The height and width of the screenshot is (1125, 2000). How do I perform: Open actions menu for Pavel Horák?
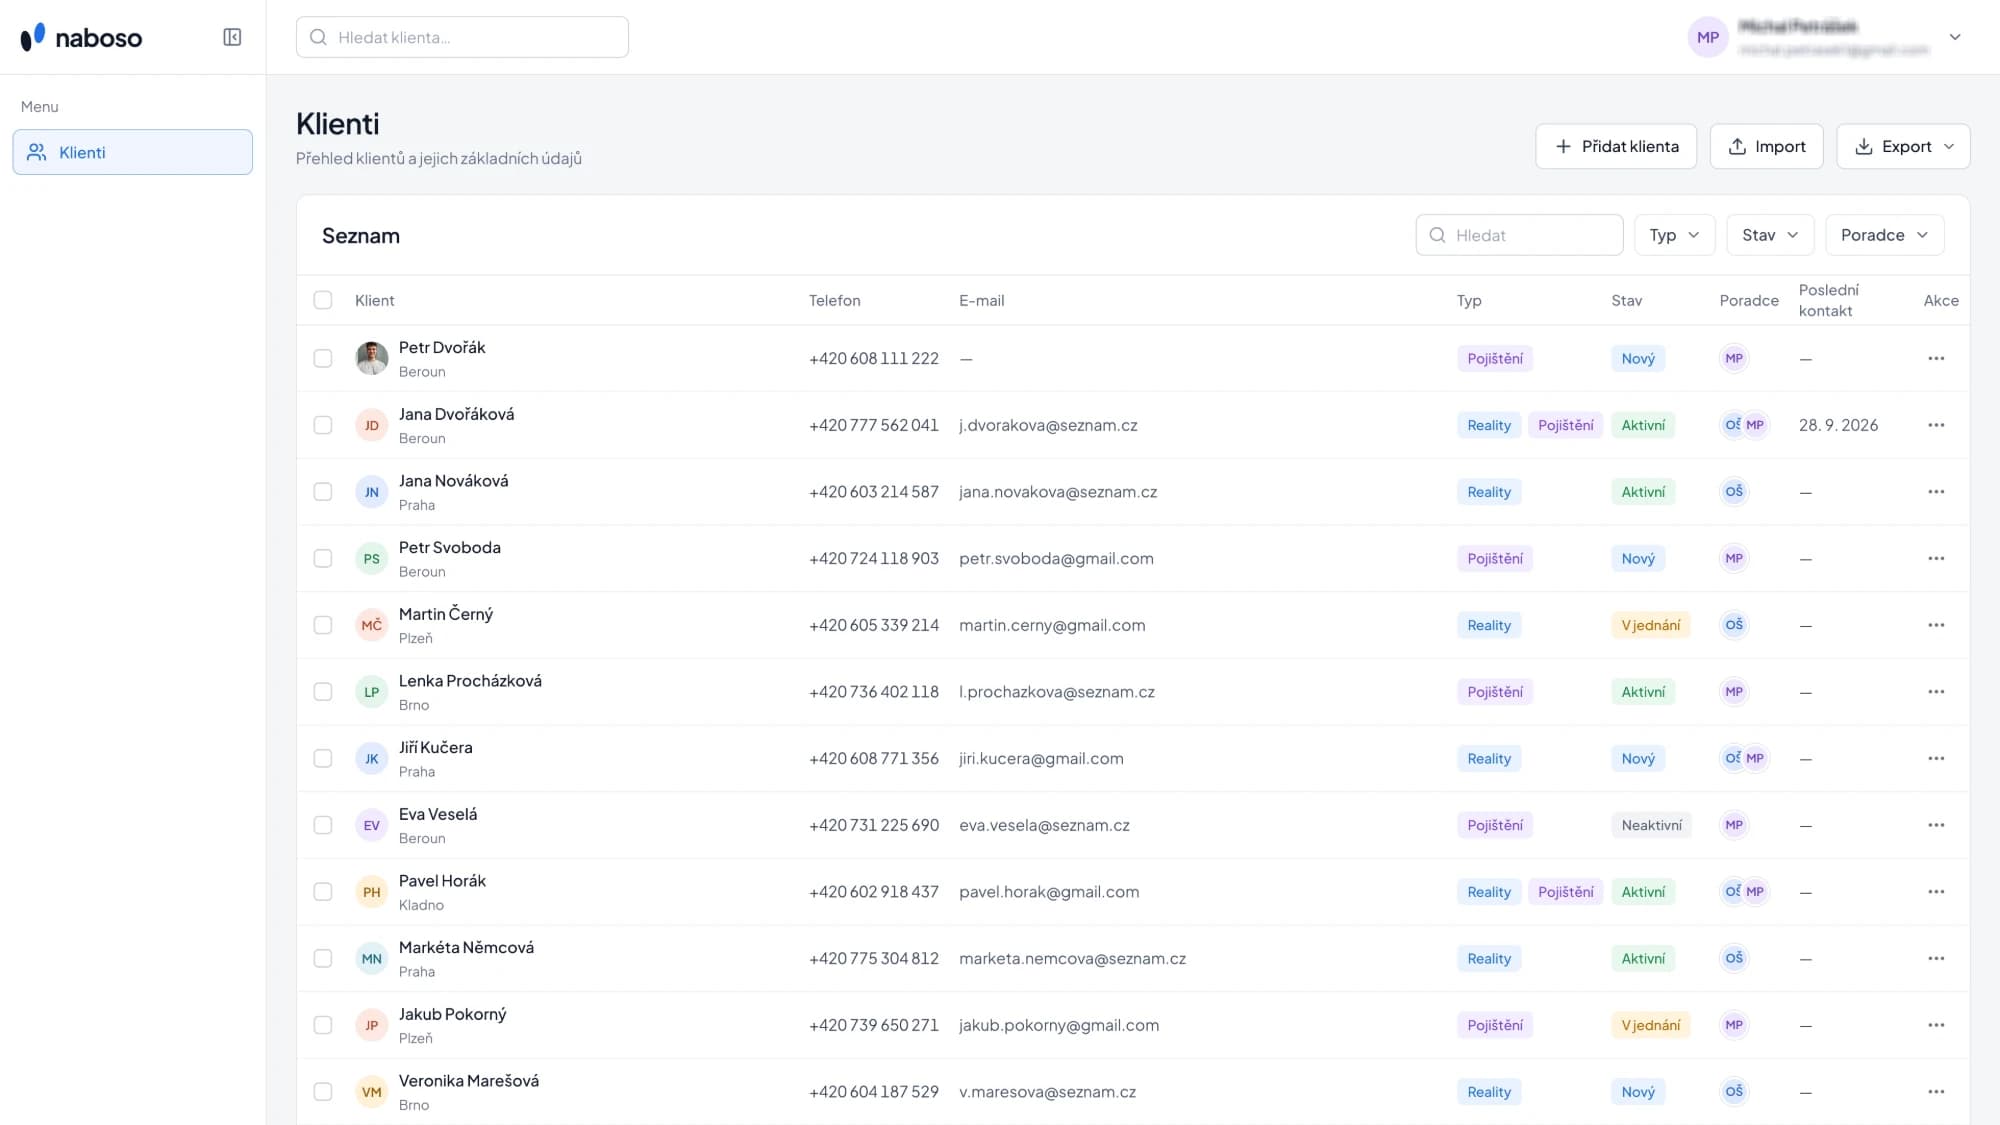[1936, 892]
